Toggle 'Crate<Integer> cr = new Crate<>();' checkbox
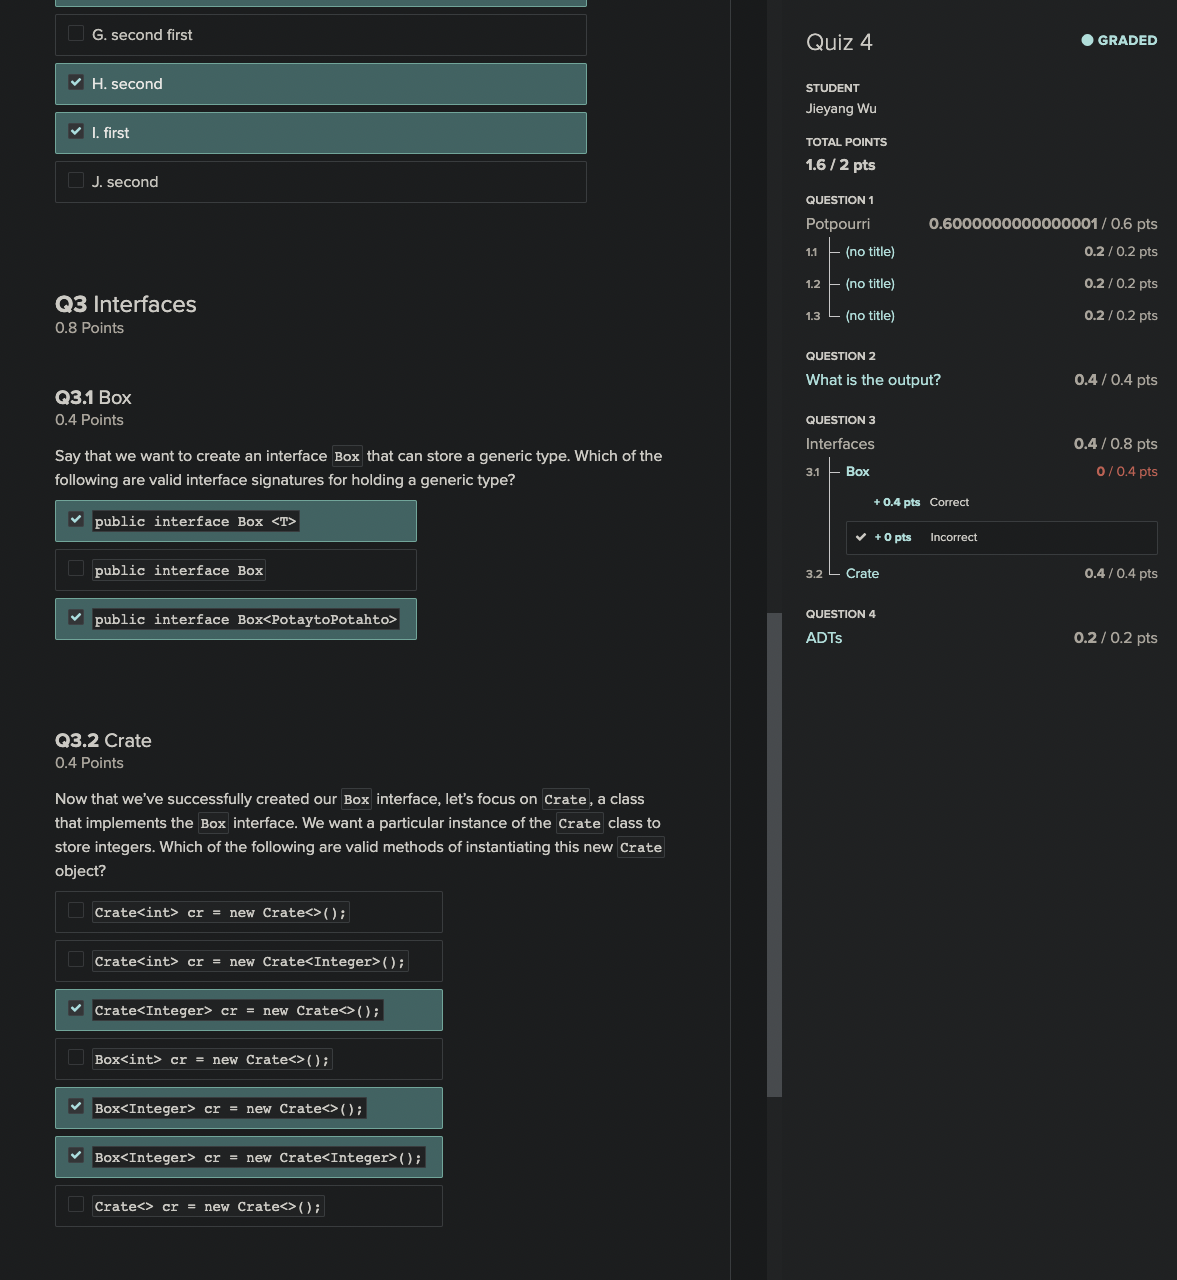This screenshot has height=1280, width=1177. [x=76, y=1009]
